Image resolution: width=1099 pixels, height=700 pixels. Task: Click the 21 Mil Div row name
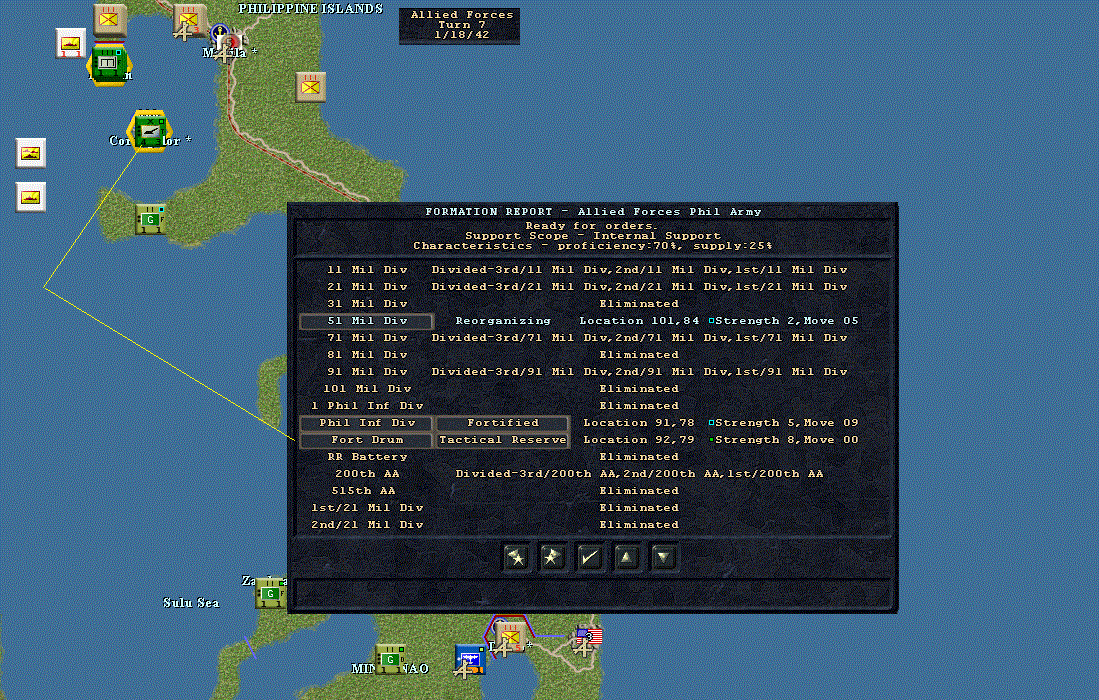point(367,287)
